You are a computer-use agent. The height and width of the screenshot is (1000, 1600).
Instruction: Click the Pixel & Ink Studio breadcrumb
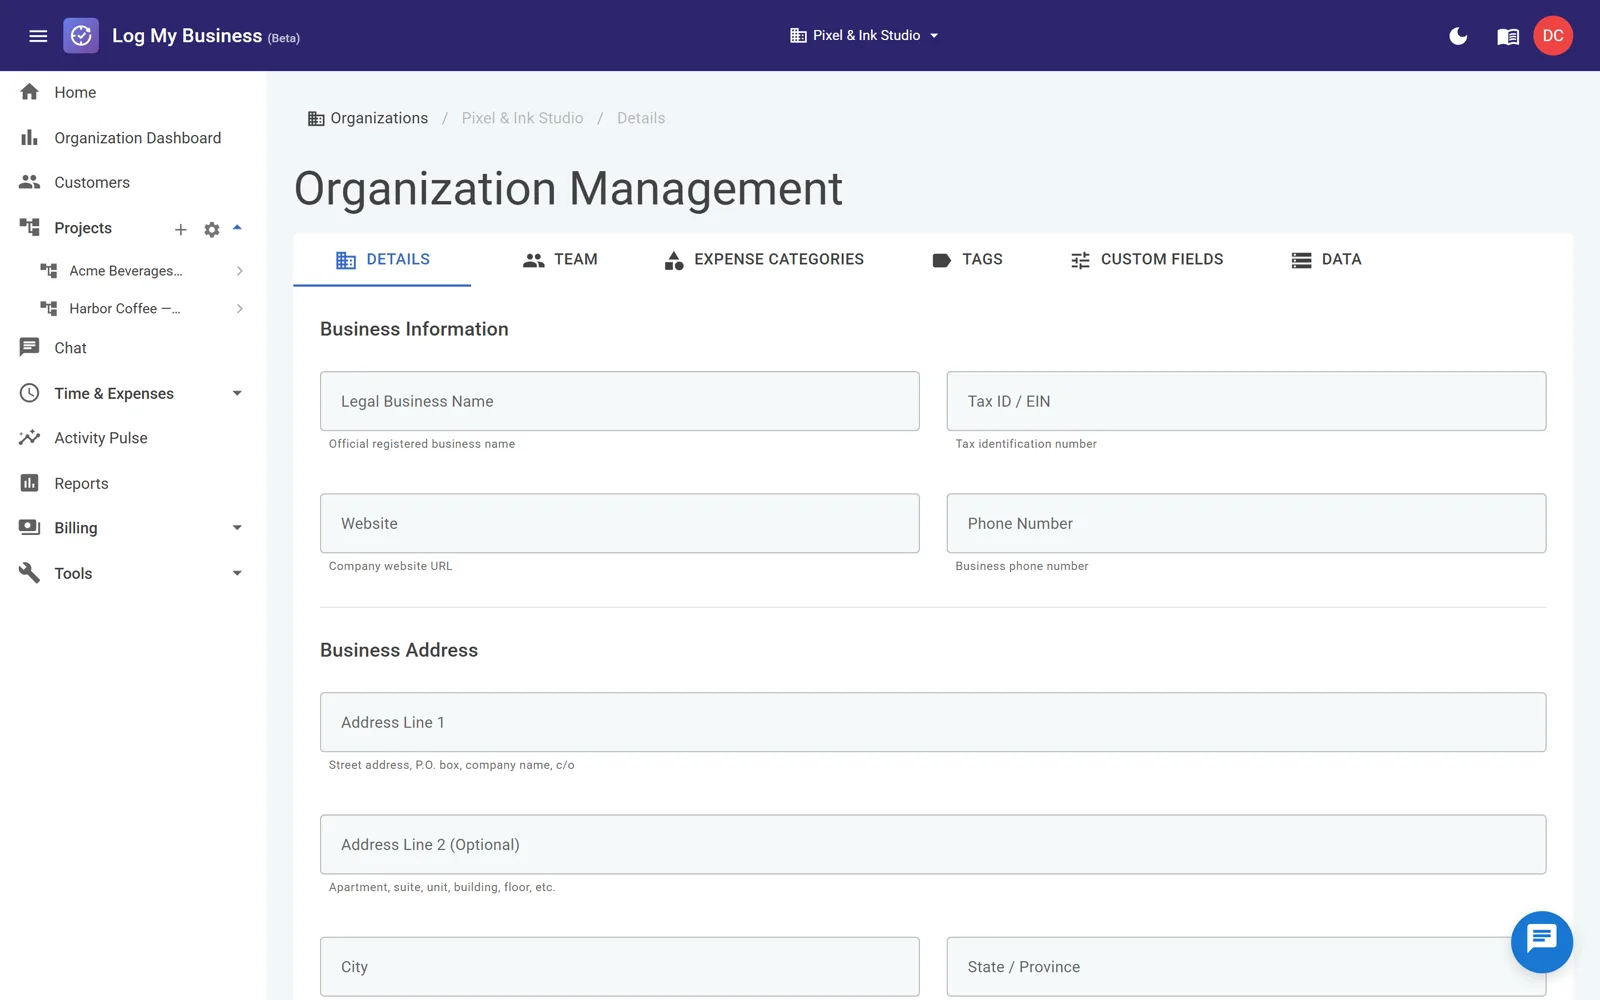pos(522,118)
